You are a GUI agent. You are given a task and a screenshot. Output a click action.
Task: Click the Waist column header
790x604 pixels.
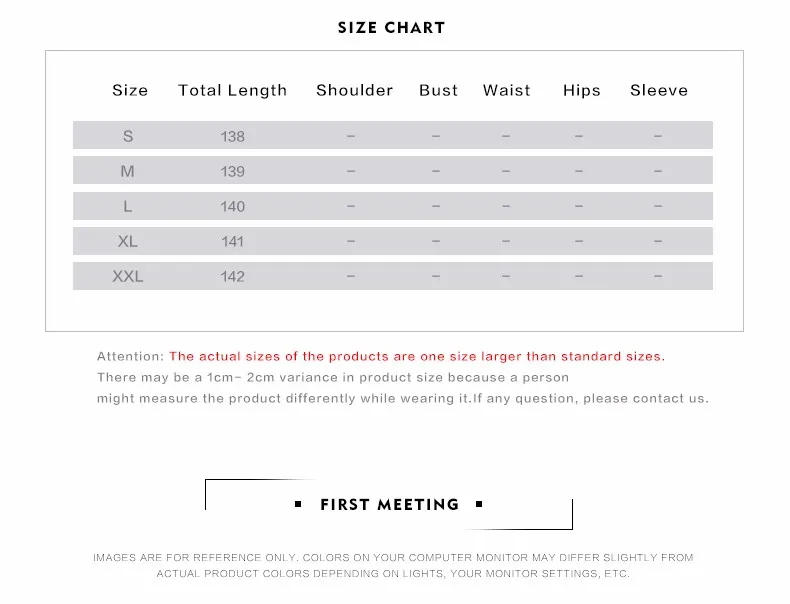tap(506, 90)
